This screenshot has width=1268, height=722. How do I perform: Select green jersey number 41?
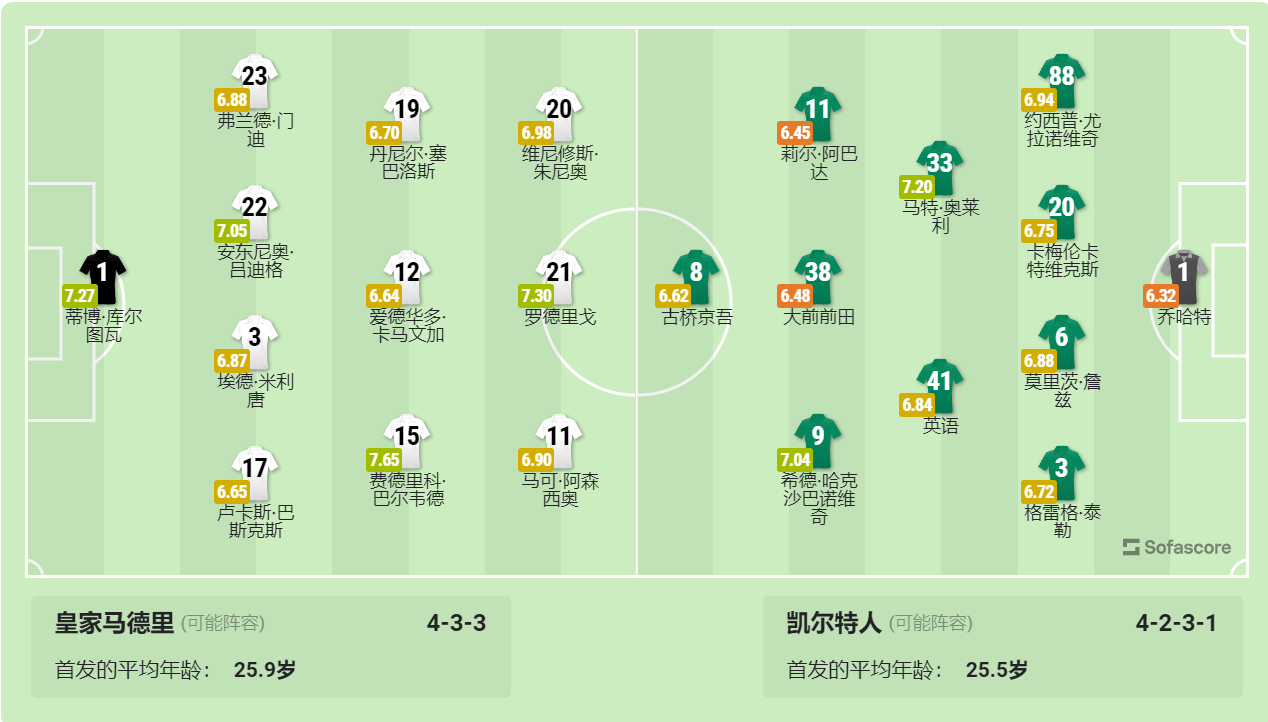940,385
